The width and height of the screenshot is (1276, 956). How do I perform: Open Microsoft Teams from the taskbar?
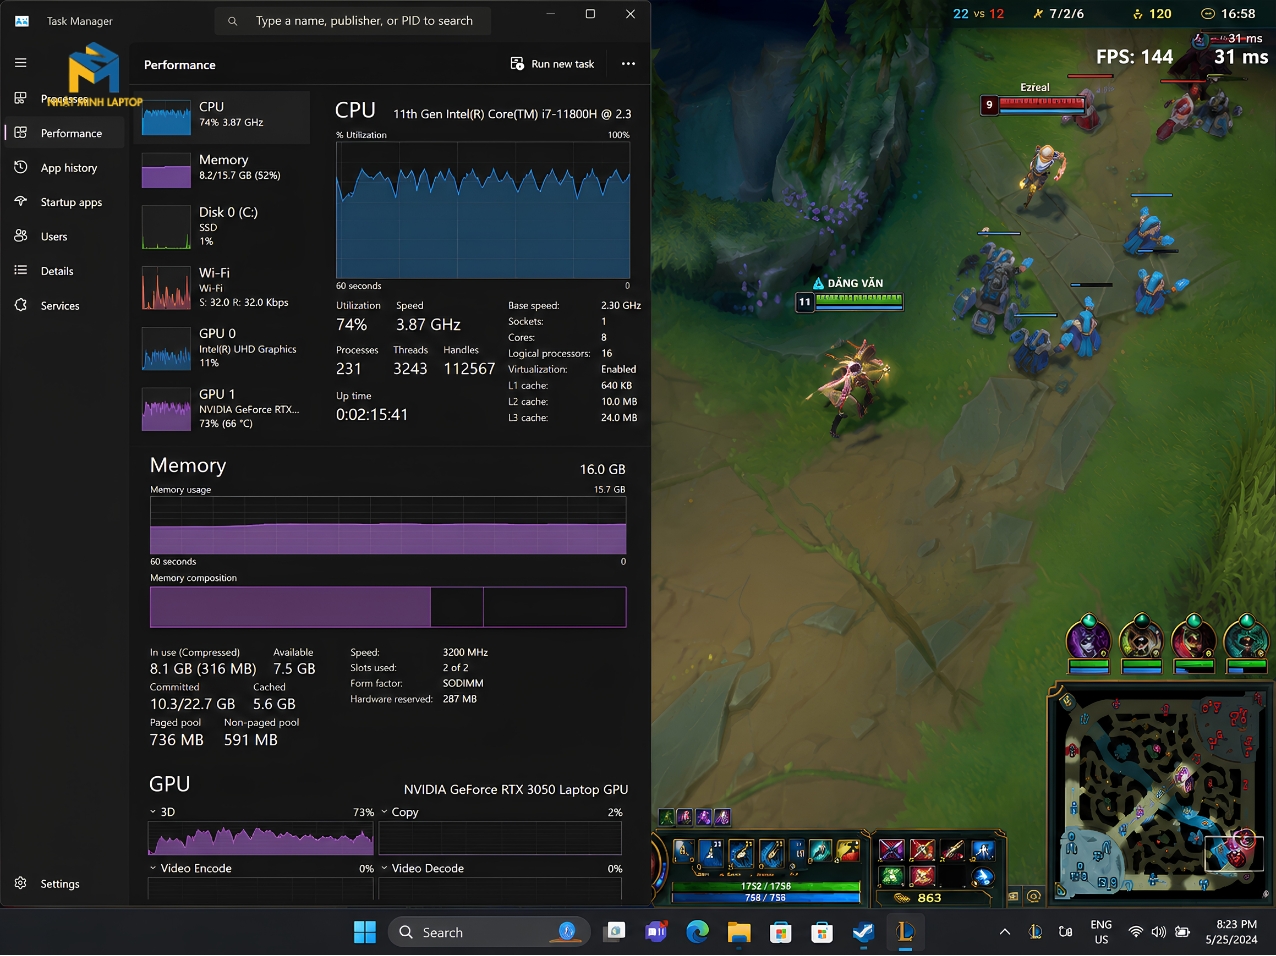656,932
